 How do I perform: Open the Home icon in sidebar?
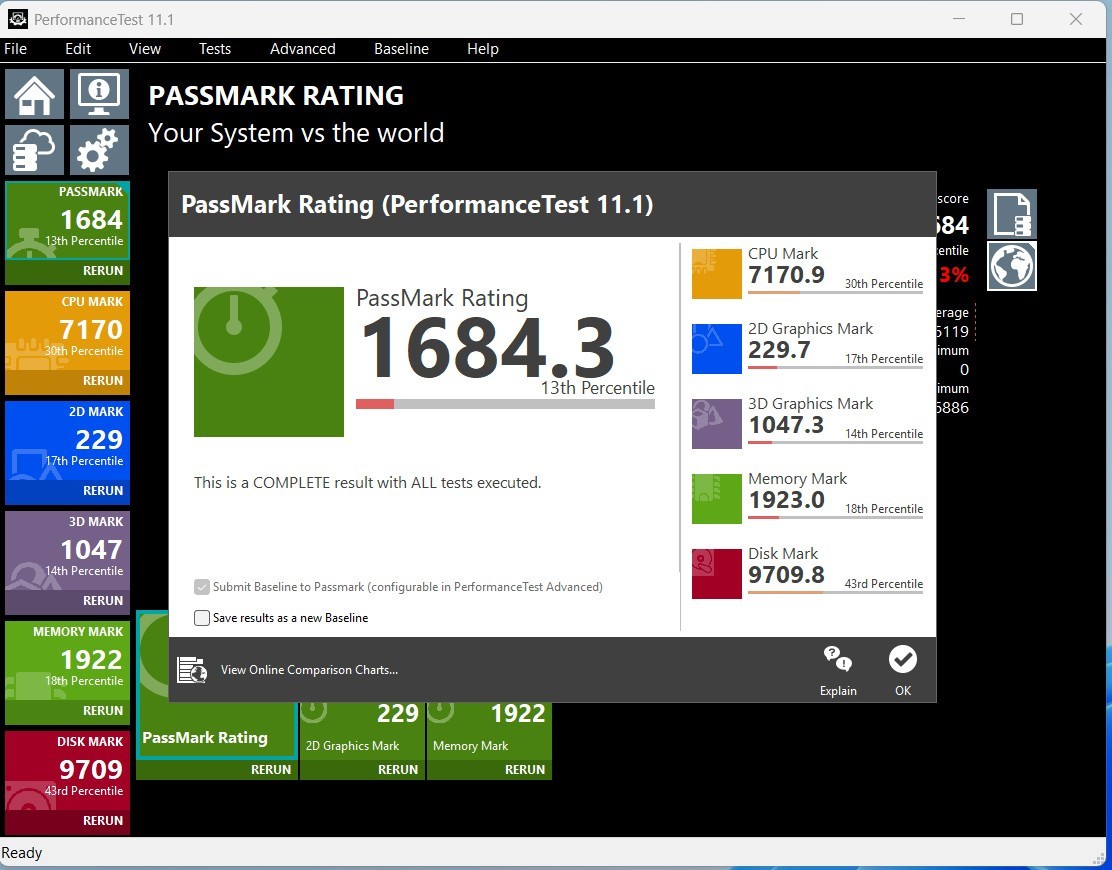pyautogui.click(x=34, y=94)
